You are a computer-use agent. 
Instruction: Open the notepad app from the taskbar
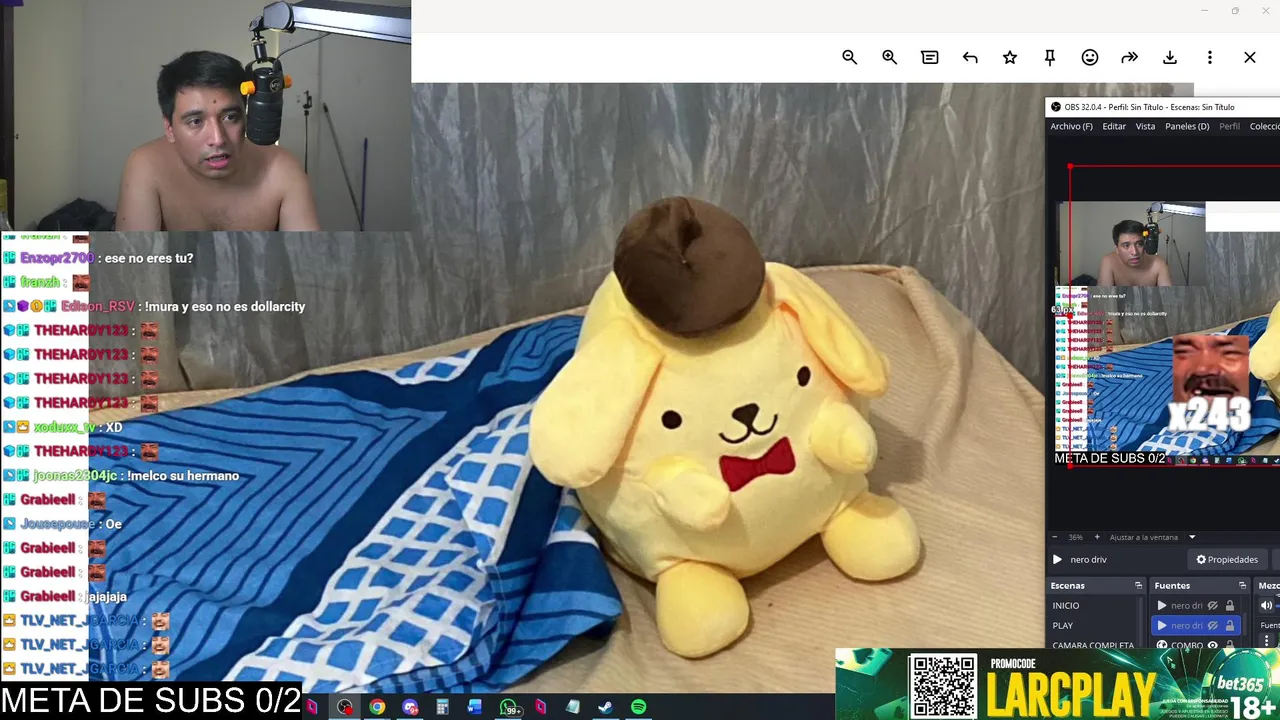(x=573, y=707)
